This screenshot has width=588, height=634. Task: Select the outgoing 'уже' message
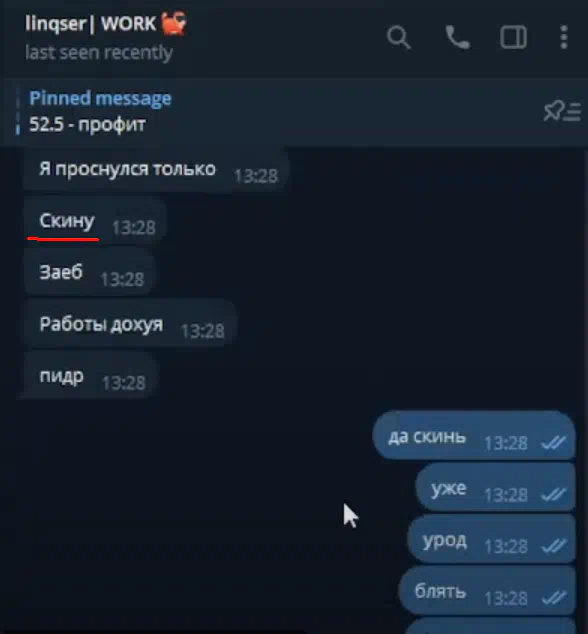(495, 488)
